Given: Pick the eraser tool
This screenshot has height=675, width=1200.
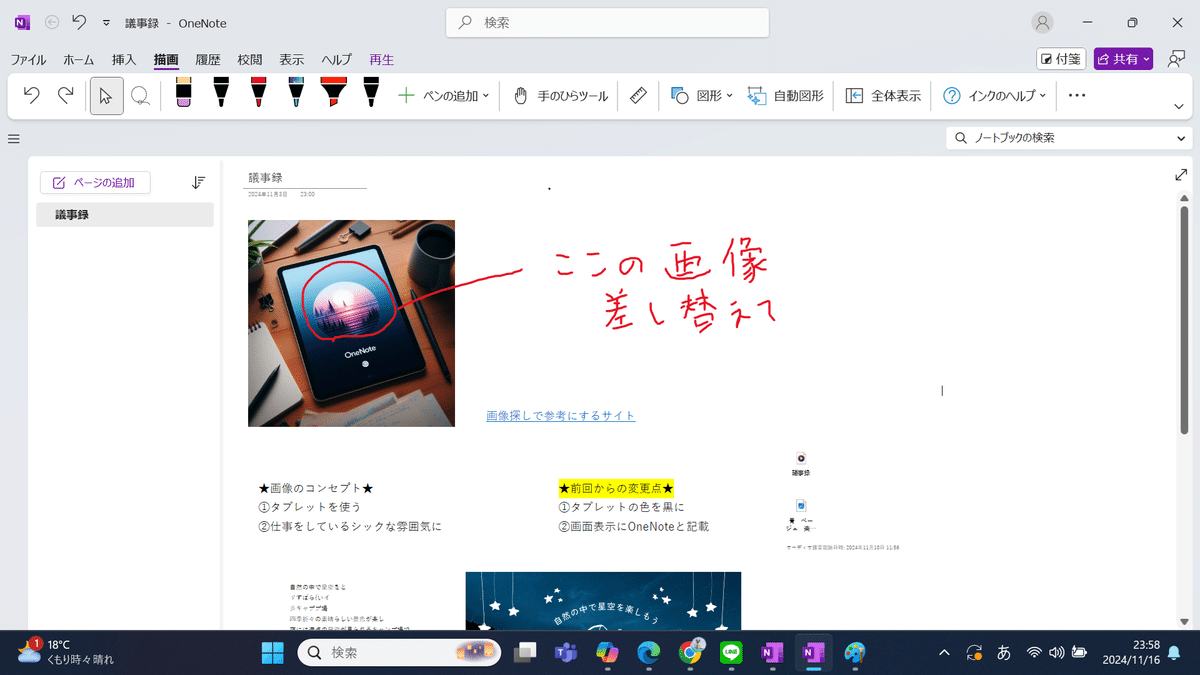Looking at the screenshot, I should point(183,93).
